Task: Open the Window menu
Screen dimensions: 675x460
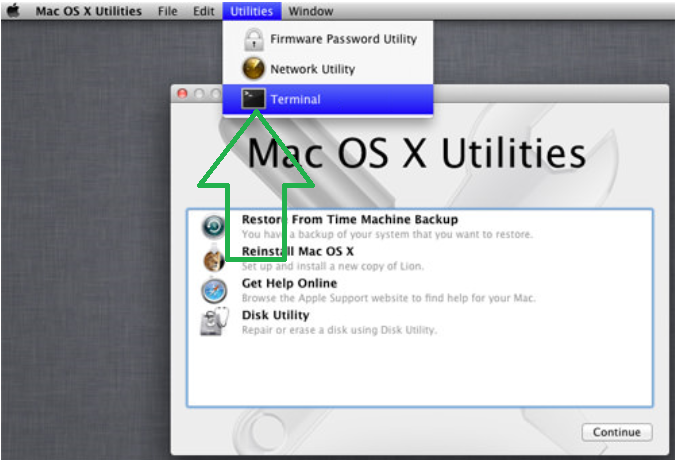Action: (309, 11)
